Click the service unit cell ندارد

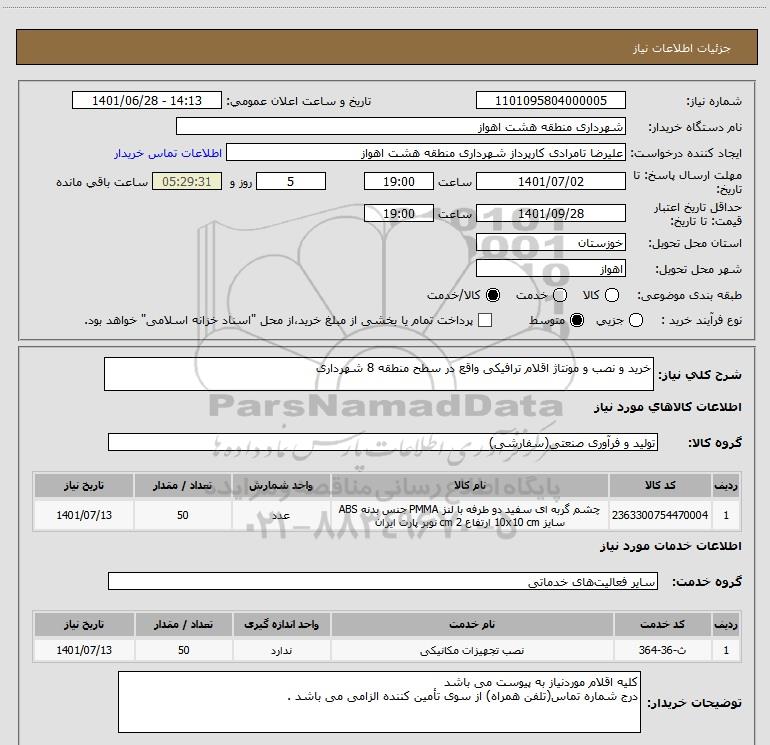point(281,650)
